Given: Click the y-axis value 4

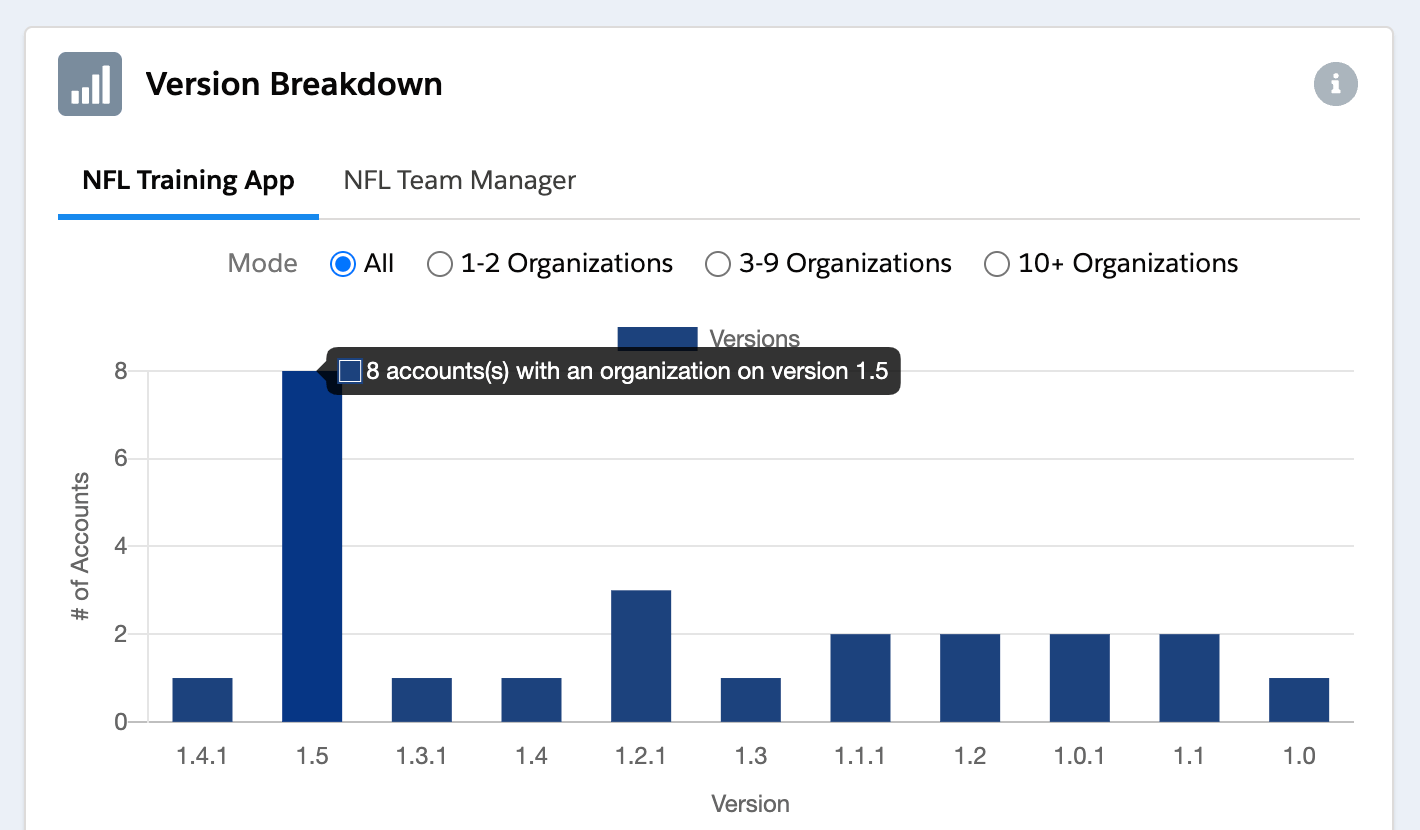Looking at the screenshot, I should (x=121, y=547).
